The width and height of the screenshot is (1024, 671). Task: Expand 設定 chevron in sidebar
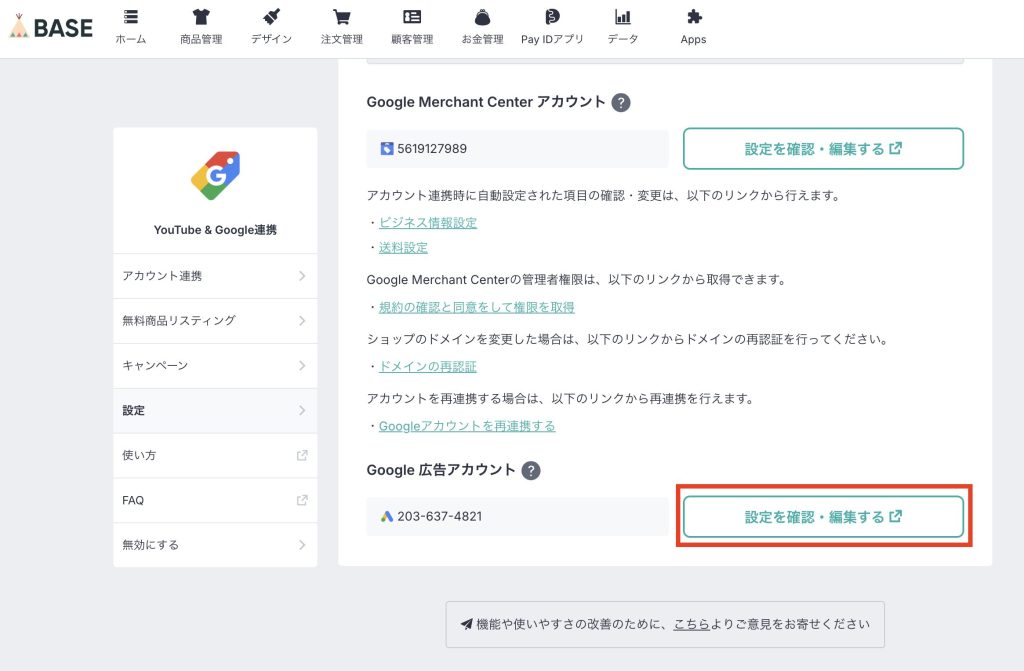click(x=302, y=411)
